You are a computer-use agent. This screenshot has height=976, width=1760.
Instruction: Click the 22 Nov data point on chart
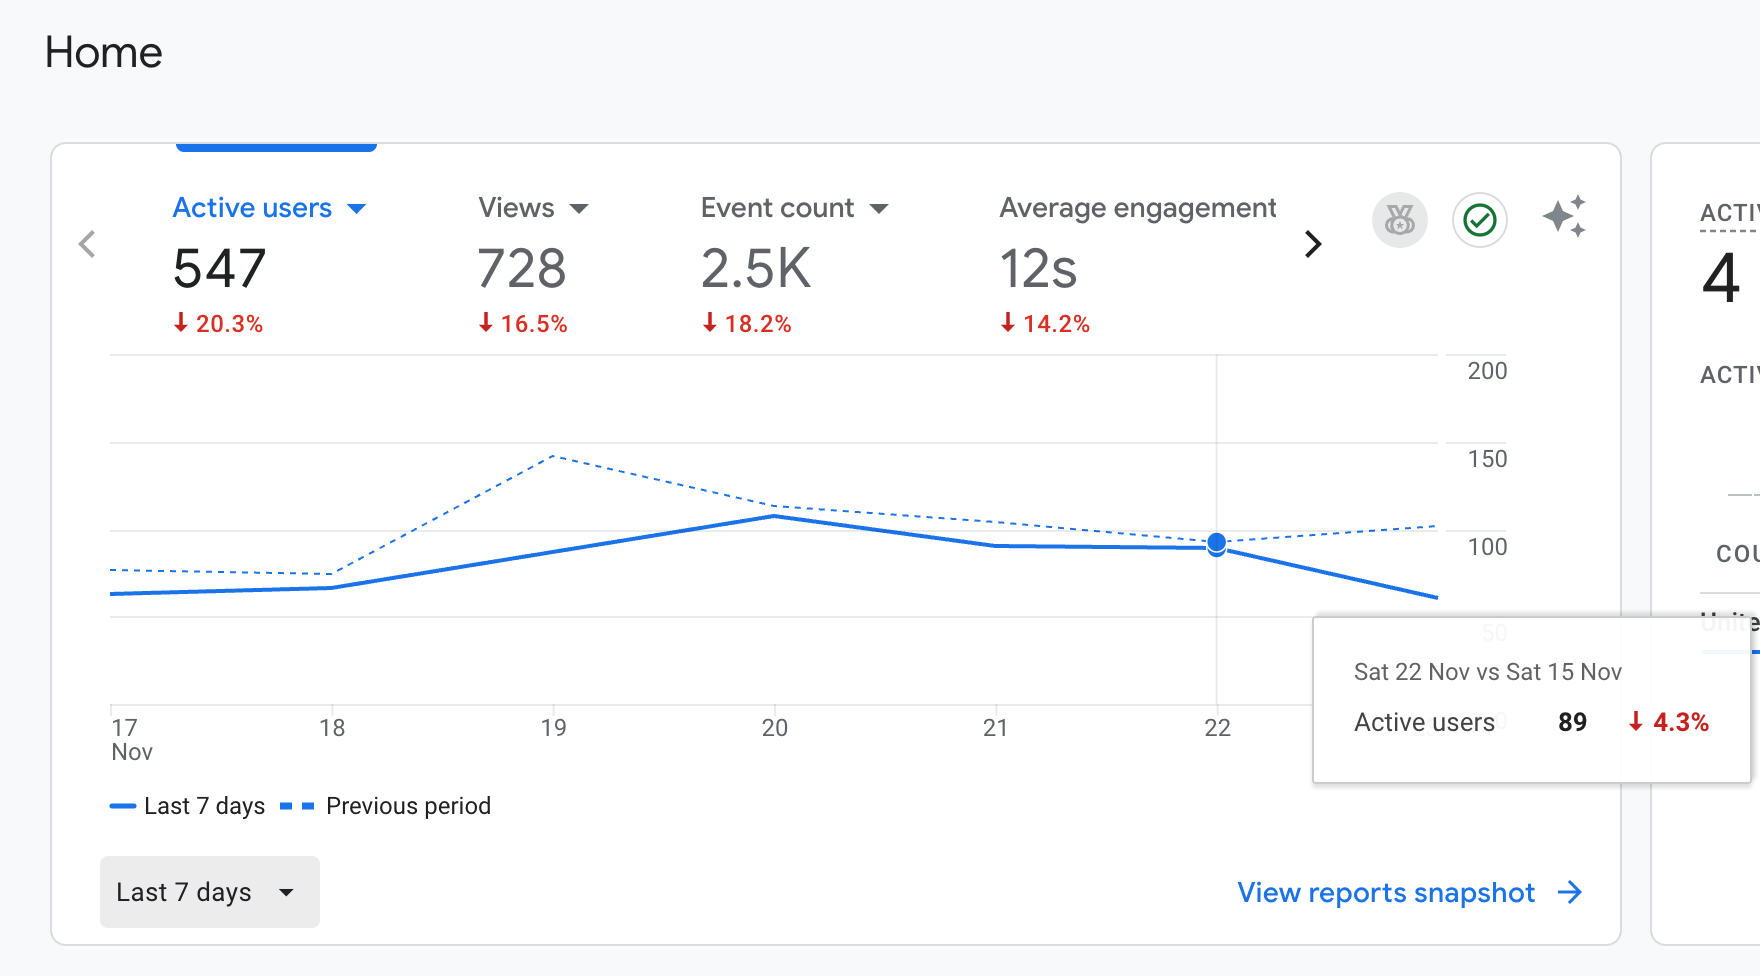point(1216,544)
